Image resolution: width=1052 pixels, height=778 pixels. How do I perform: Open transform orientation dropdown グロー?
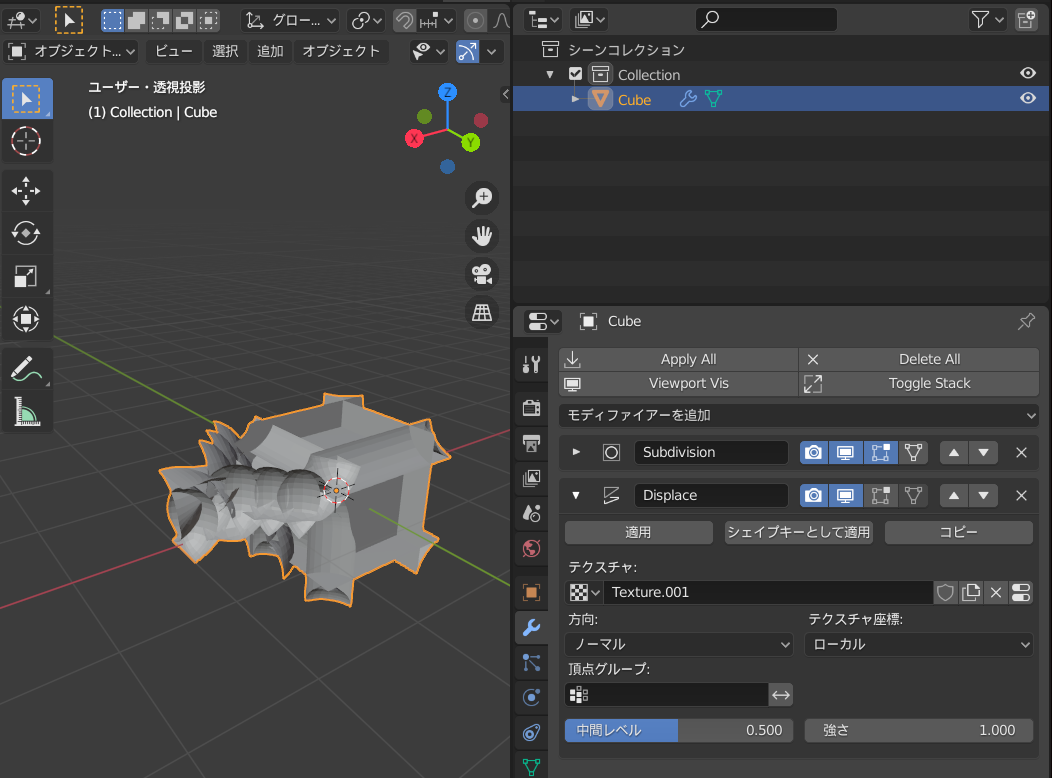291,21
